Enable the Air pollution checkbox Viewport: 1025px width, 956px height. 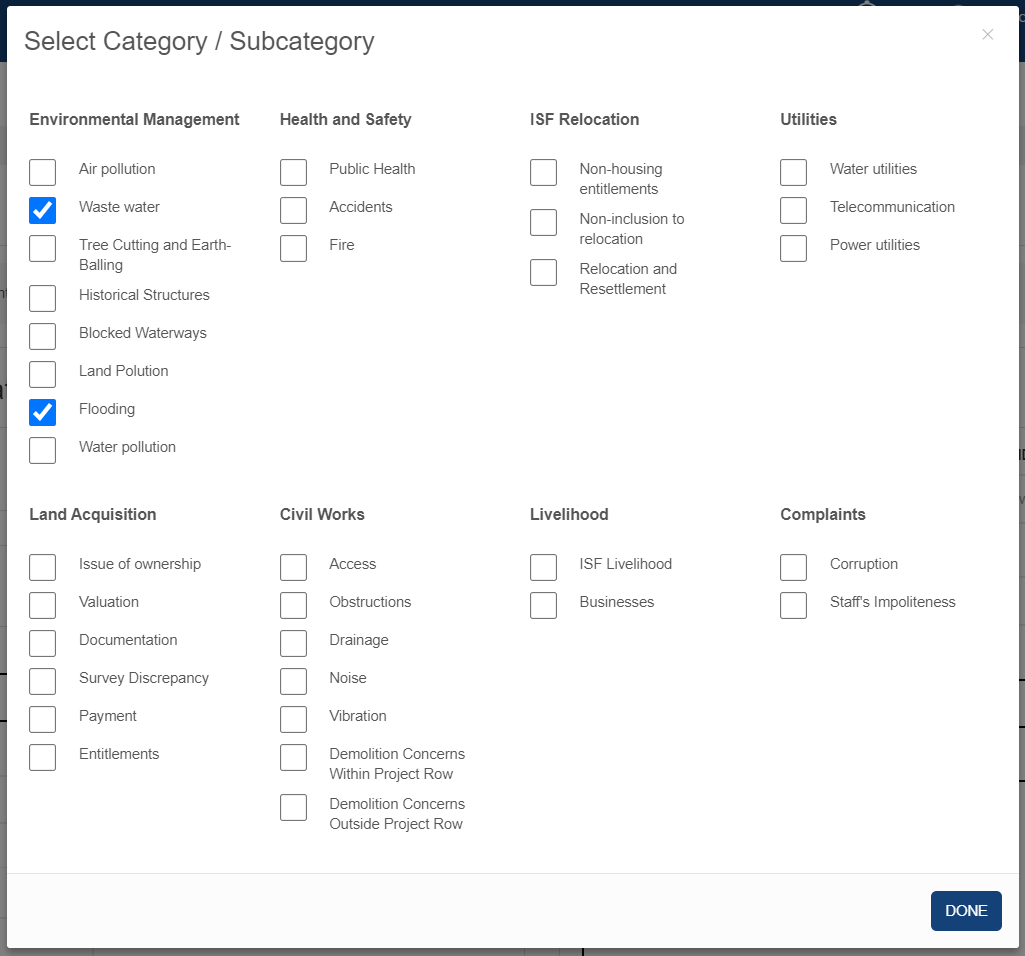point(43,172)
